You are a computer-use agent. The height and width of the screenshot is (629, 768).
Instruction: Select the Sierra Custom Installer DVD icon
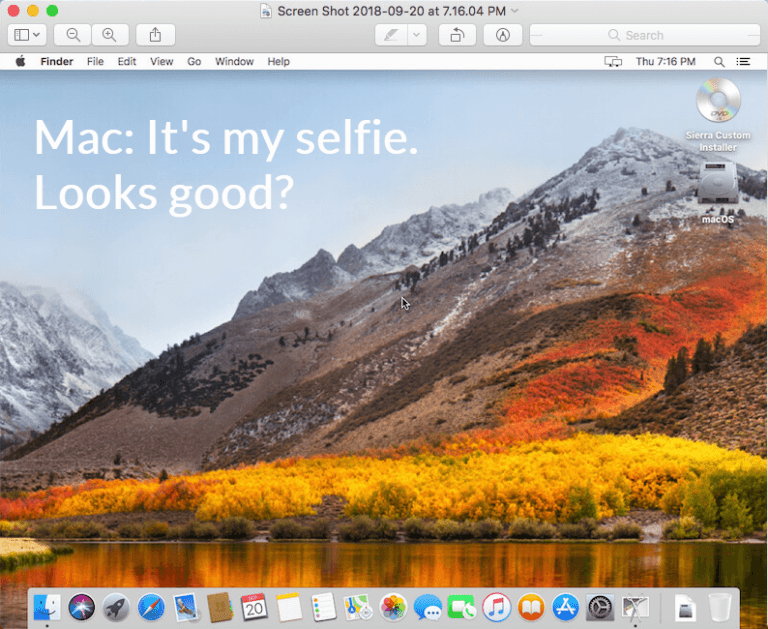point(718,100)
